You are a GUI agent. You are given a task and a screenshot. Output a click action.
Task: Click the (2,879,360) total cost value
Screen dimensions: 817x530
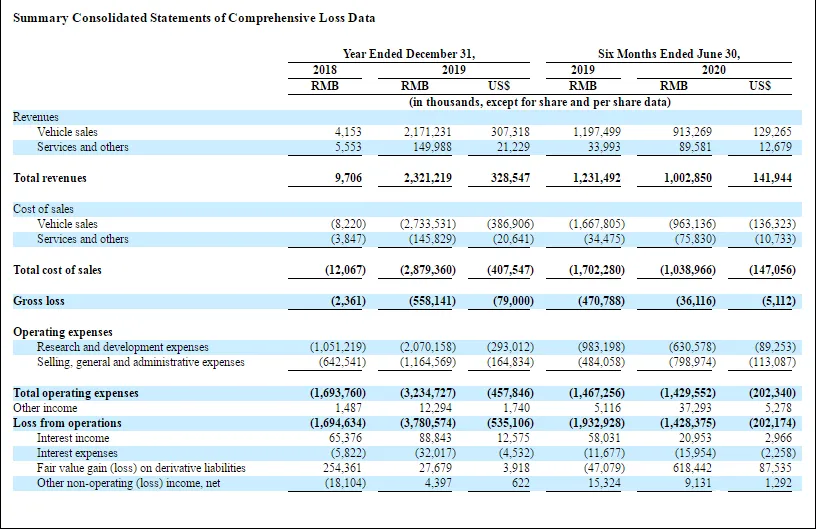428,270
